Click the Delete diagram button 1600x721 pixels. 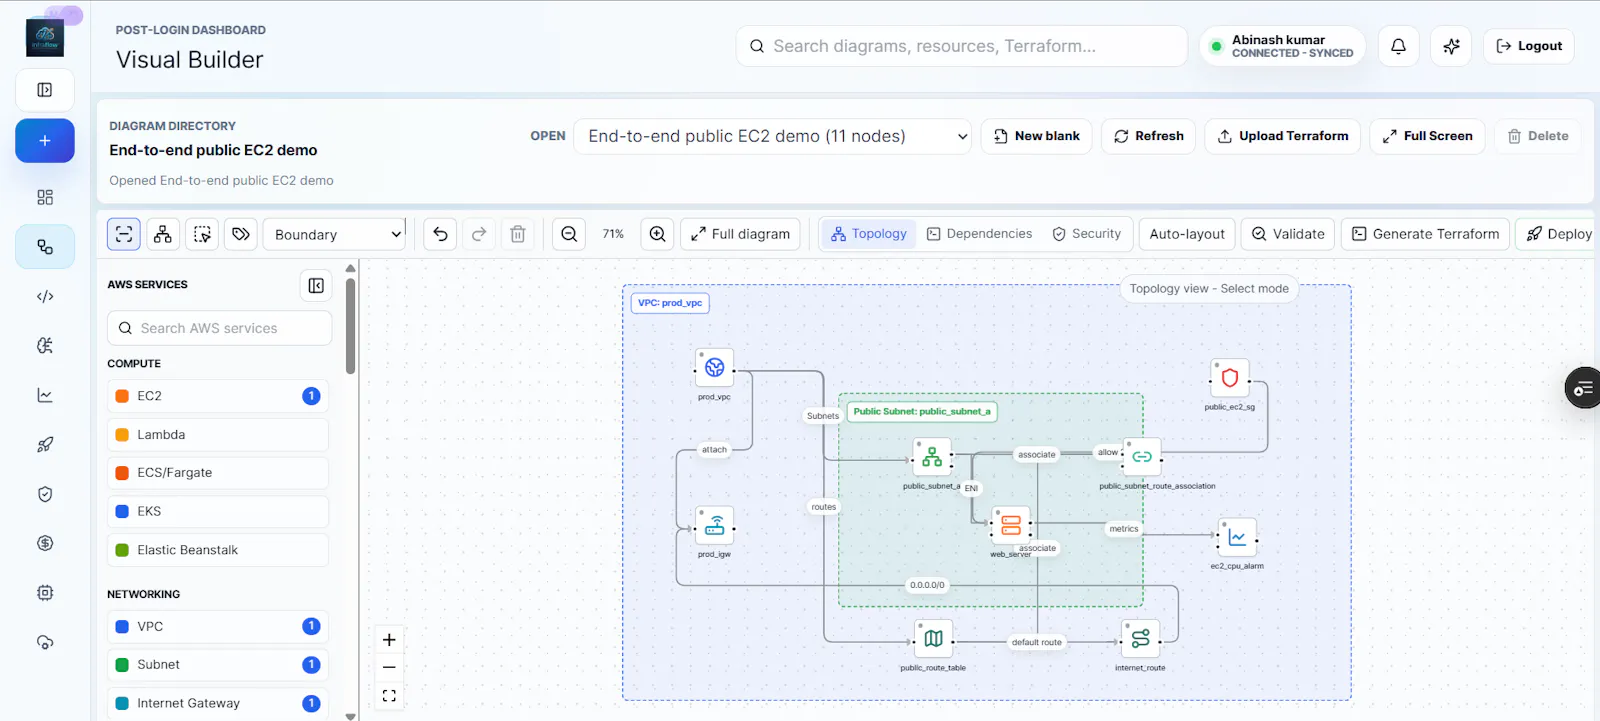(x=1538, y=136)
